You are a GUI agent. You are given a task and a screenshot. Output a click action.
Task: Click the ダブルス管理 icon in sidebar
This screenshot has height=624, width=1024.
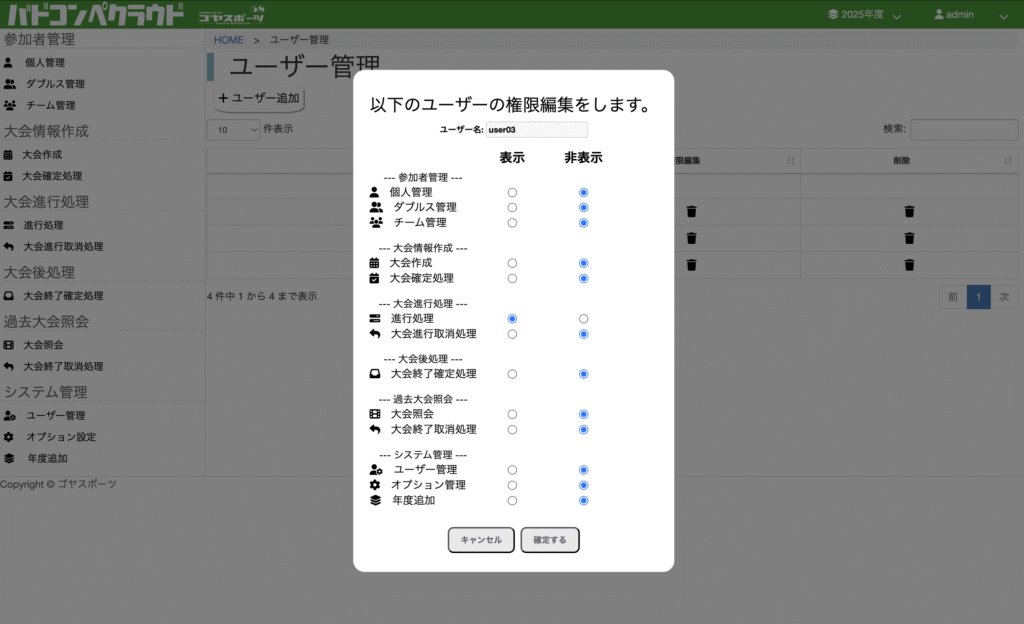pyautogui.click(x=10, y=84)
